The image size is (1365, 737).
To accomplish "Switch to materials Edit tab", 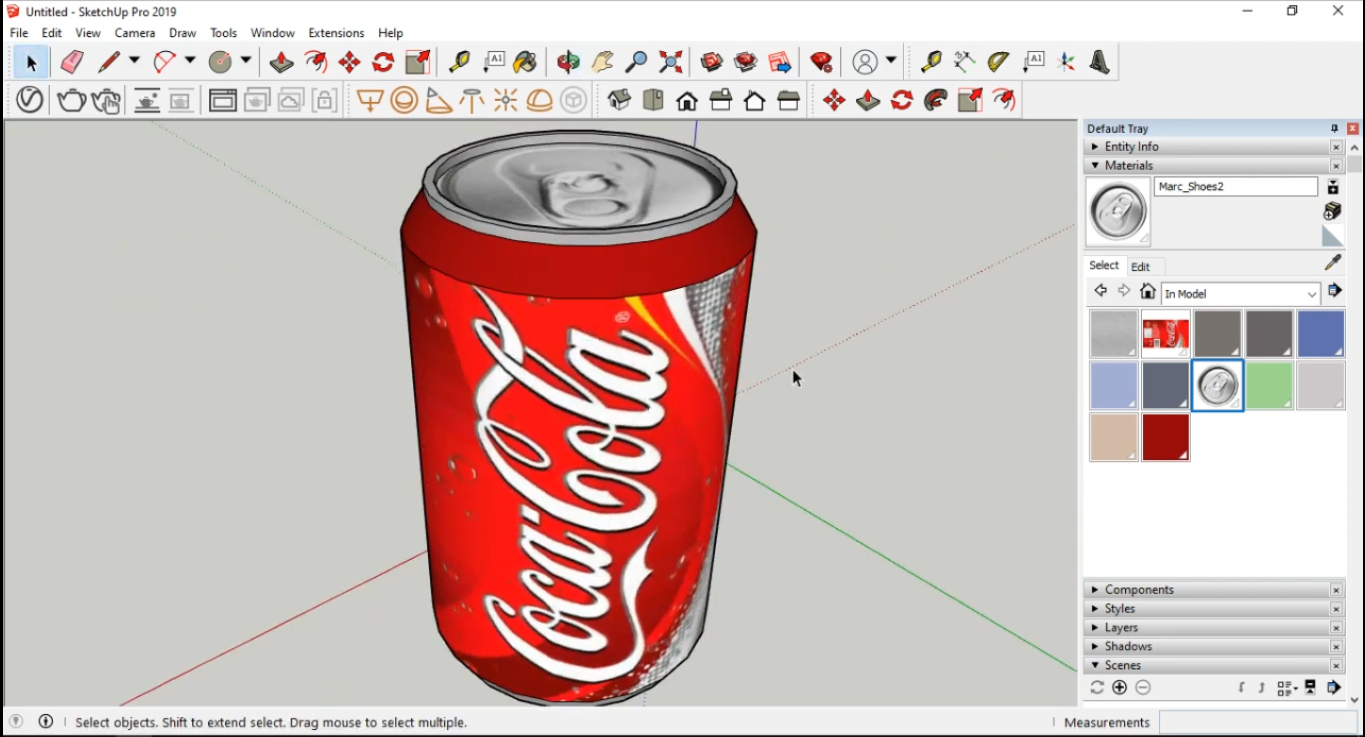I will pyautogui.click(x=1140, y=267).
